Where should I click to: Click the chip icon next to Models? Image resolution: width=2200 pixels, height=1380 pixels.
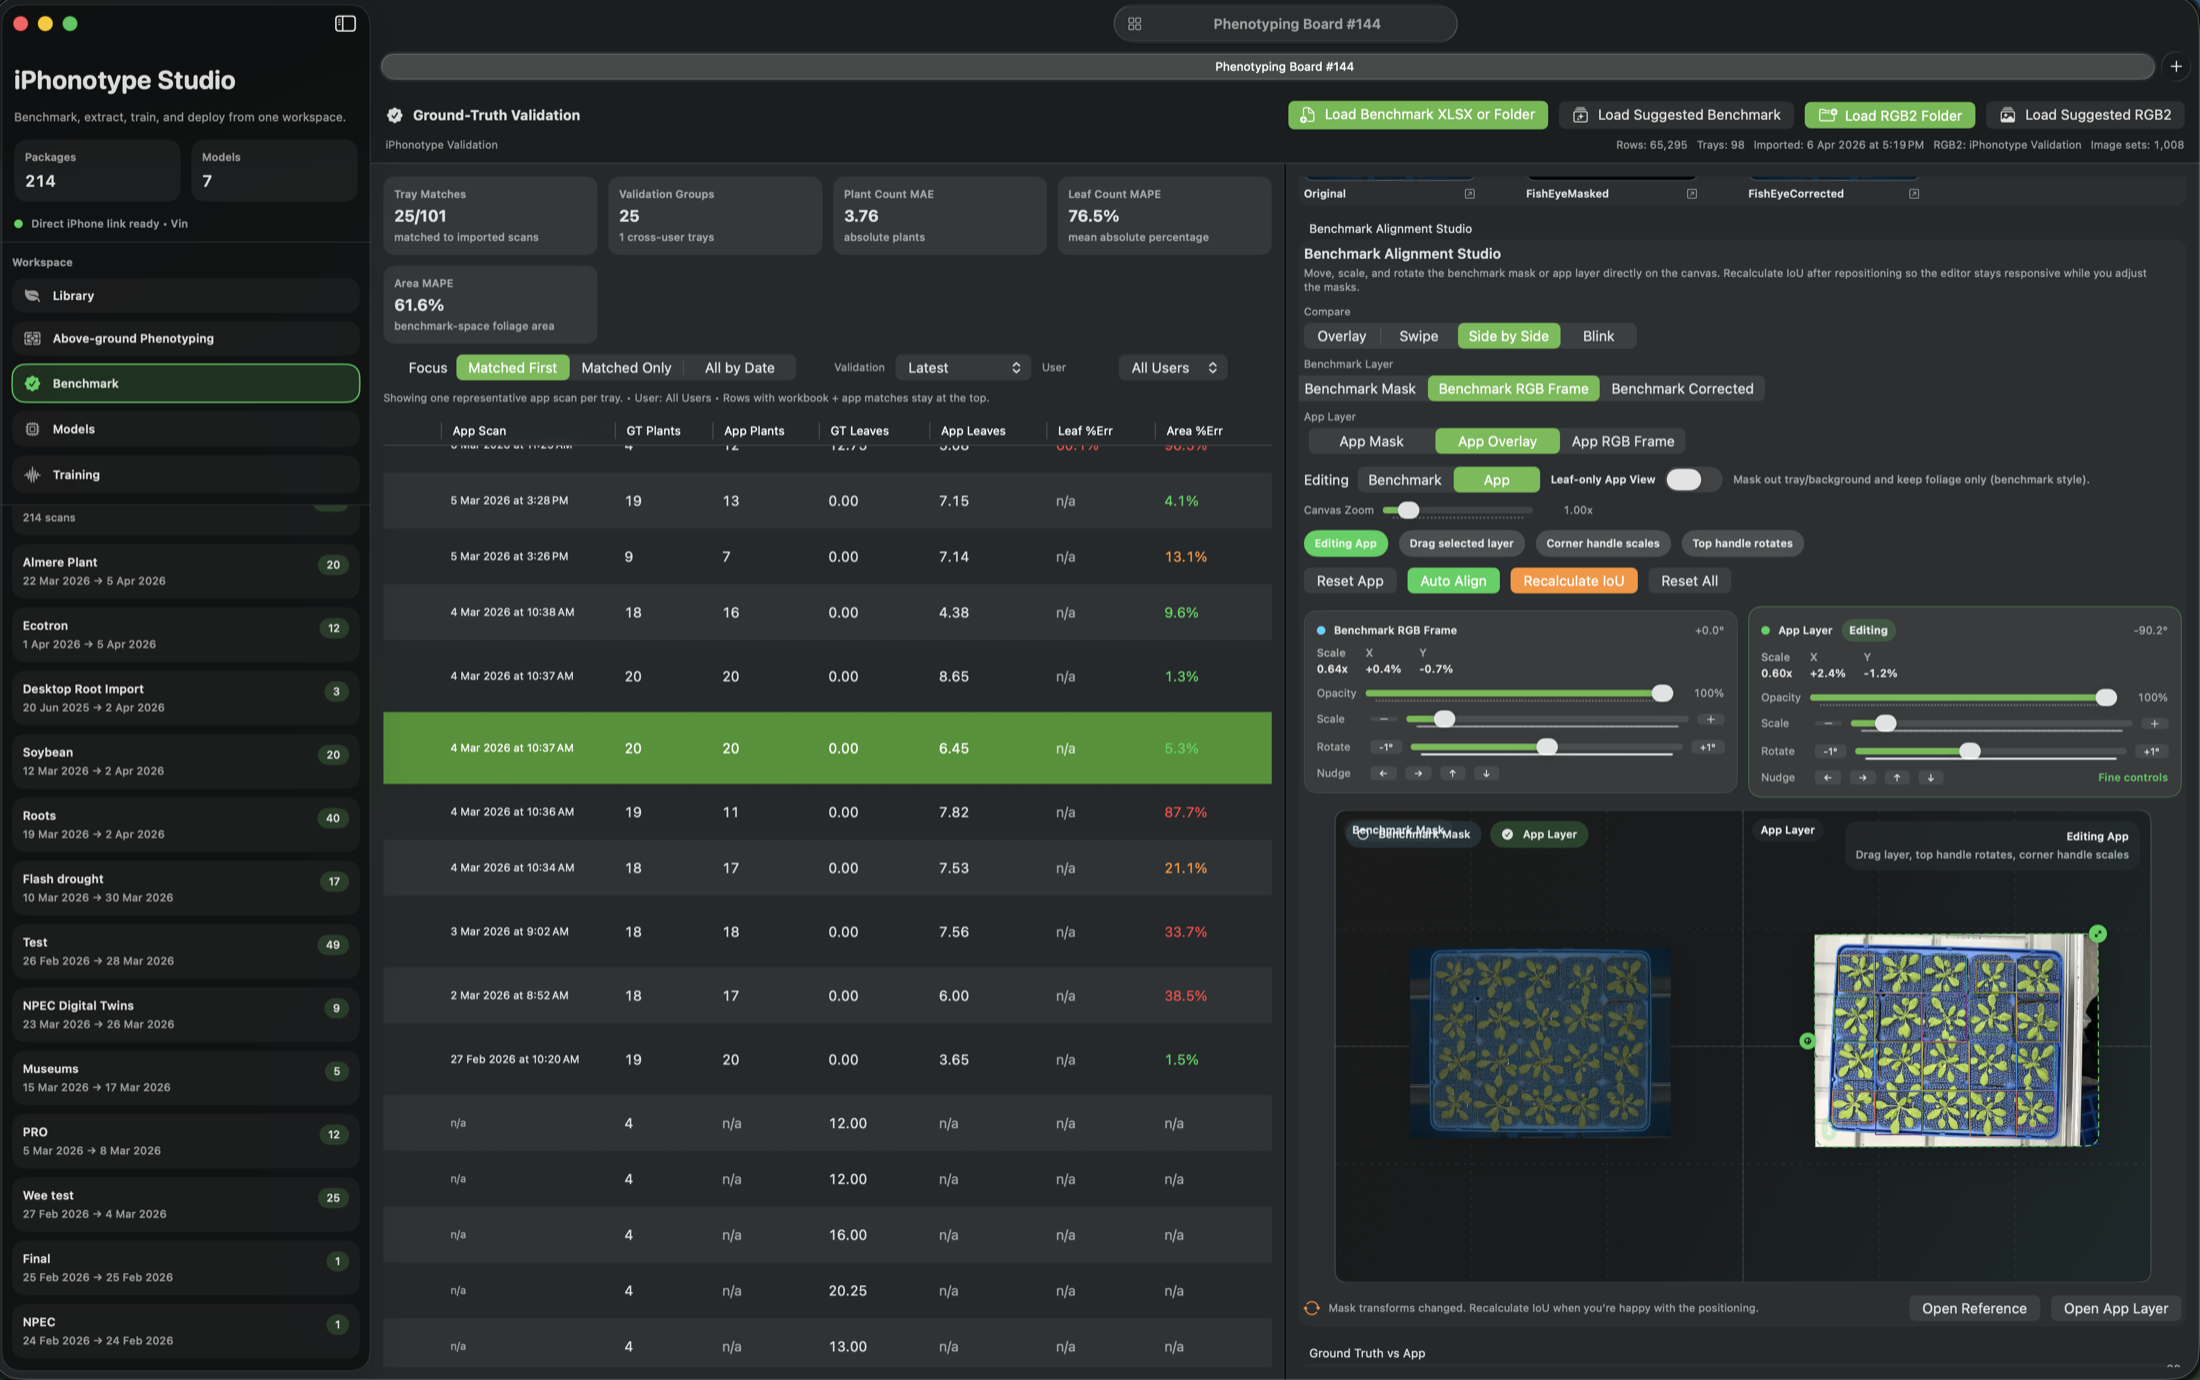click(x=33, y=428)
